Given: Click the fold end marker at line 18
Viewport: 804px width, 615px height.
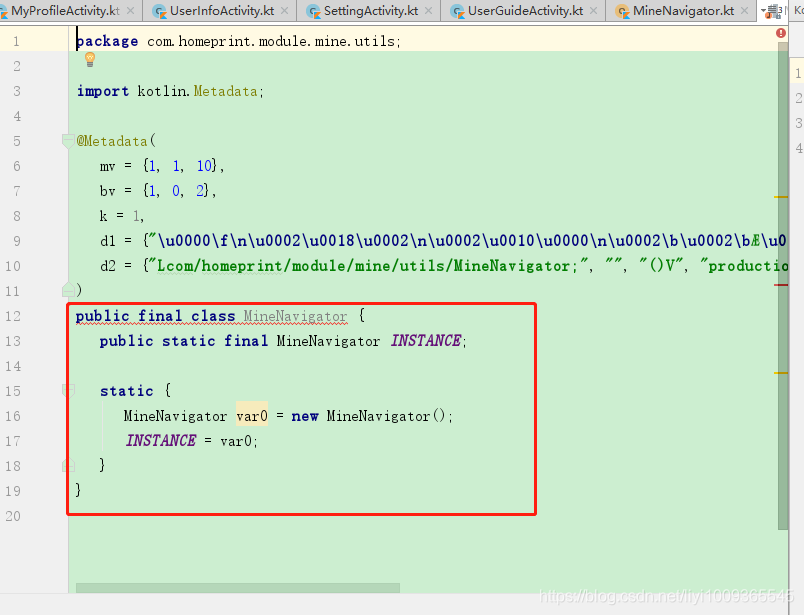Looking at the screenshot, I should [x=68, y=465].
